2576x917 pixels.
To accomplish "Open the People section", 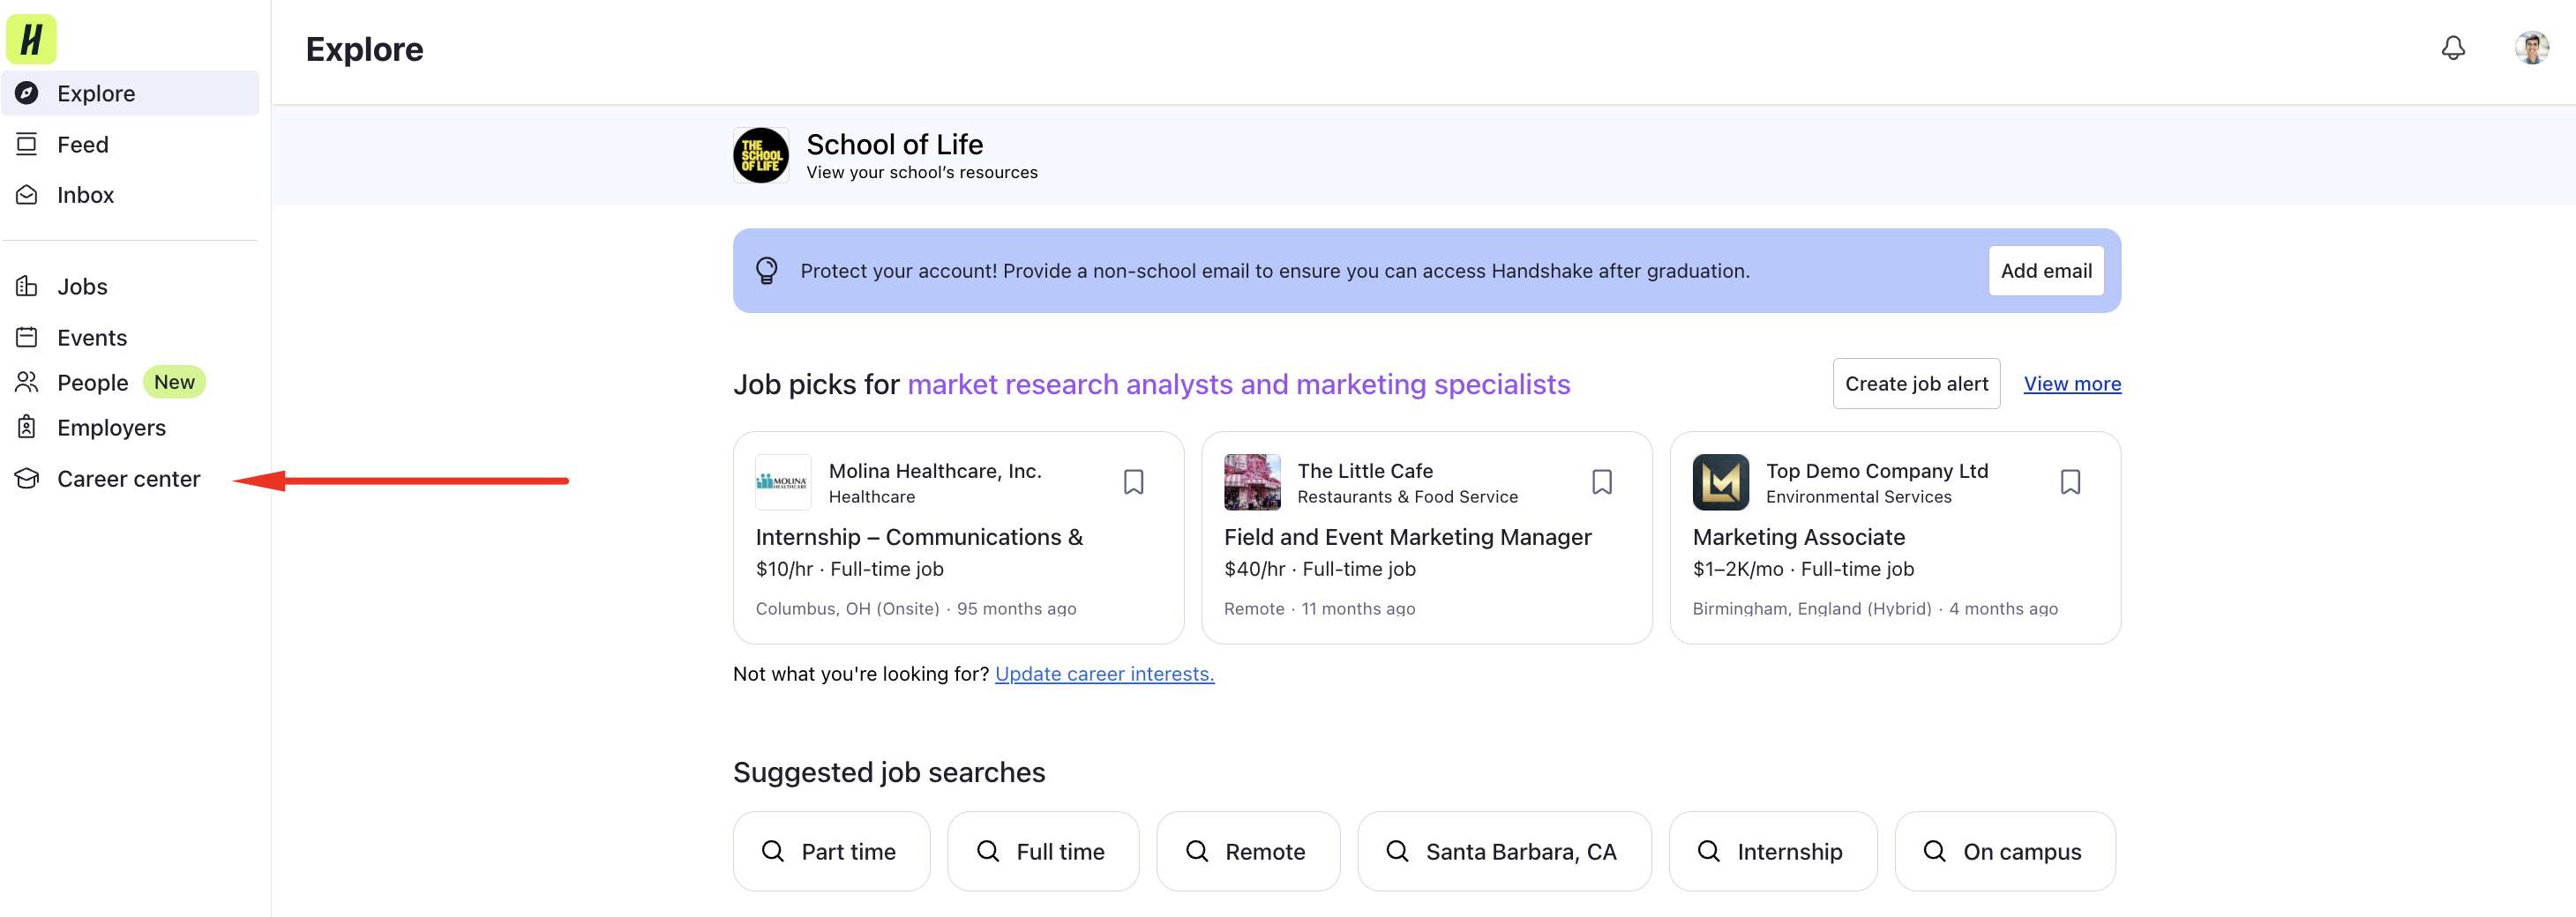I will coord(93,382).
